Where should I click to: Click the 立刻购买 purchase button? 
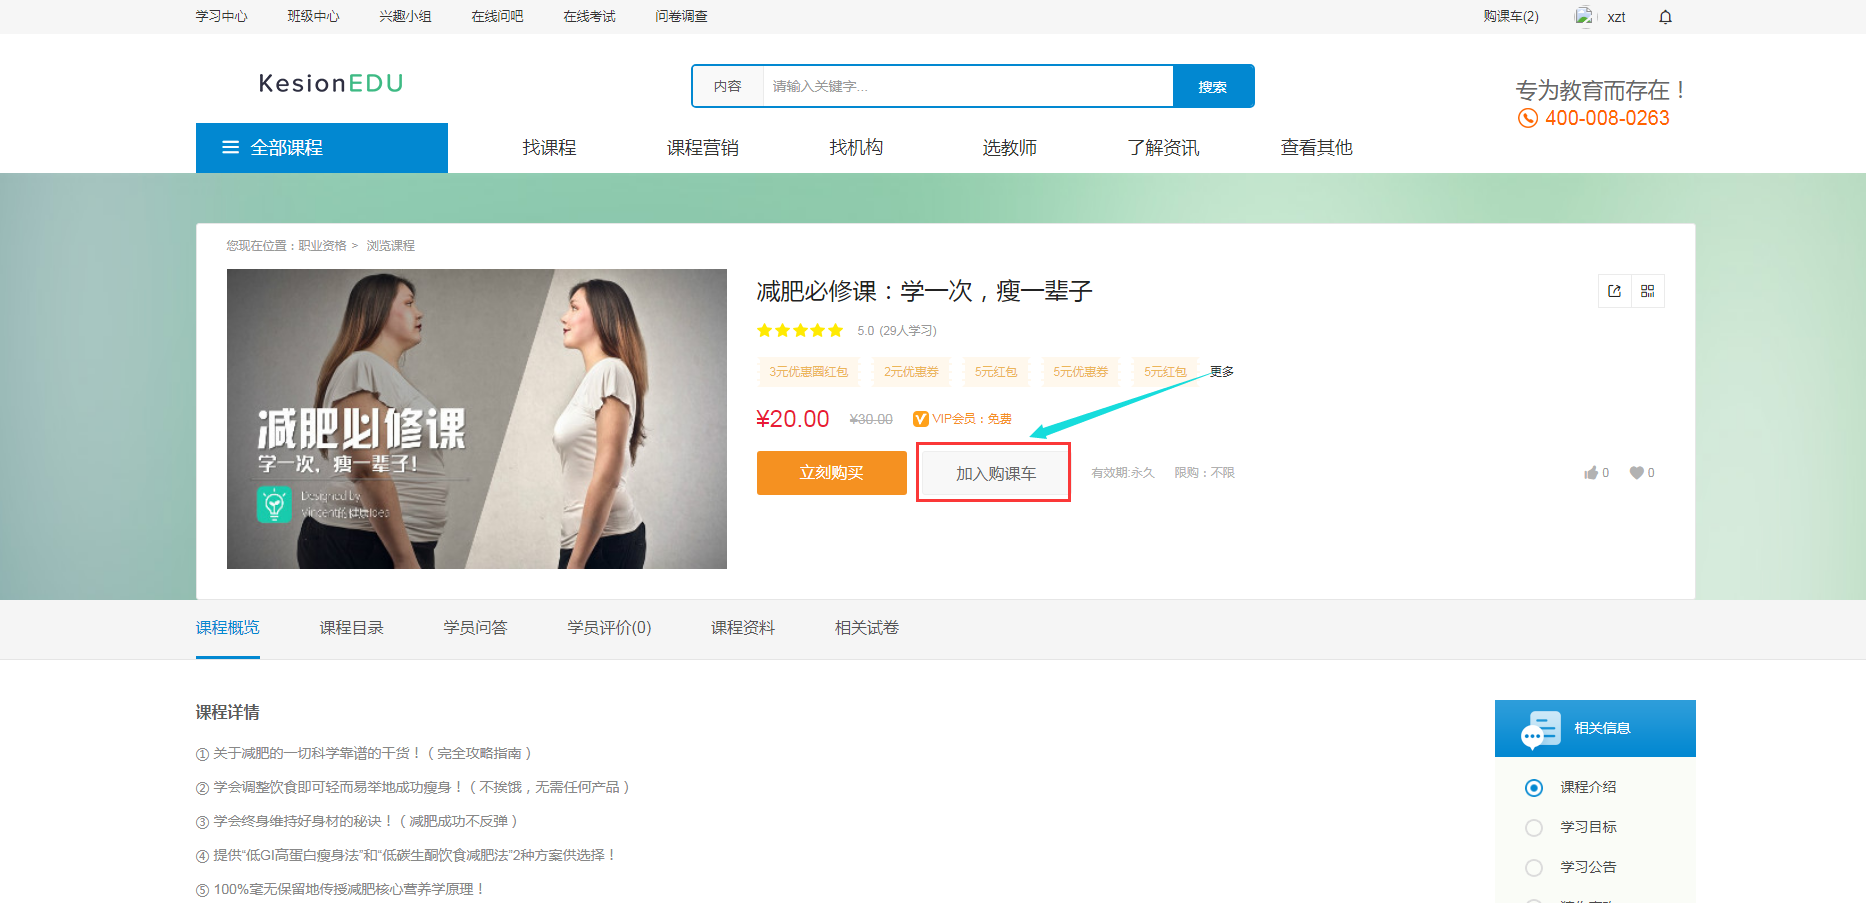pyautogui.click(x=831, y=472)
